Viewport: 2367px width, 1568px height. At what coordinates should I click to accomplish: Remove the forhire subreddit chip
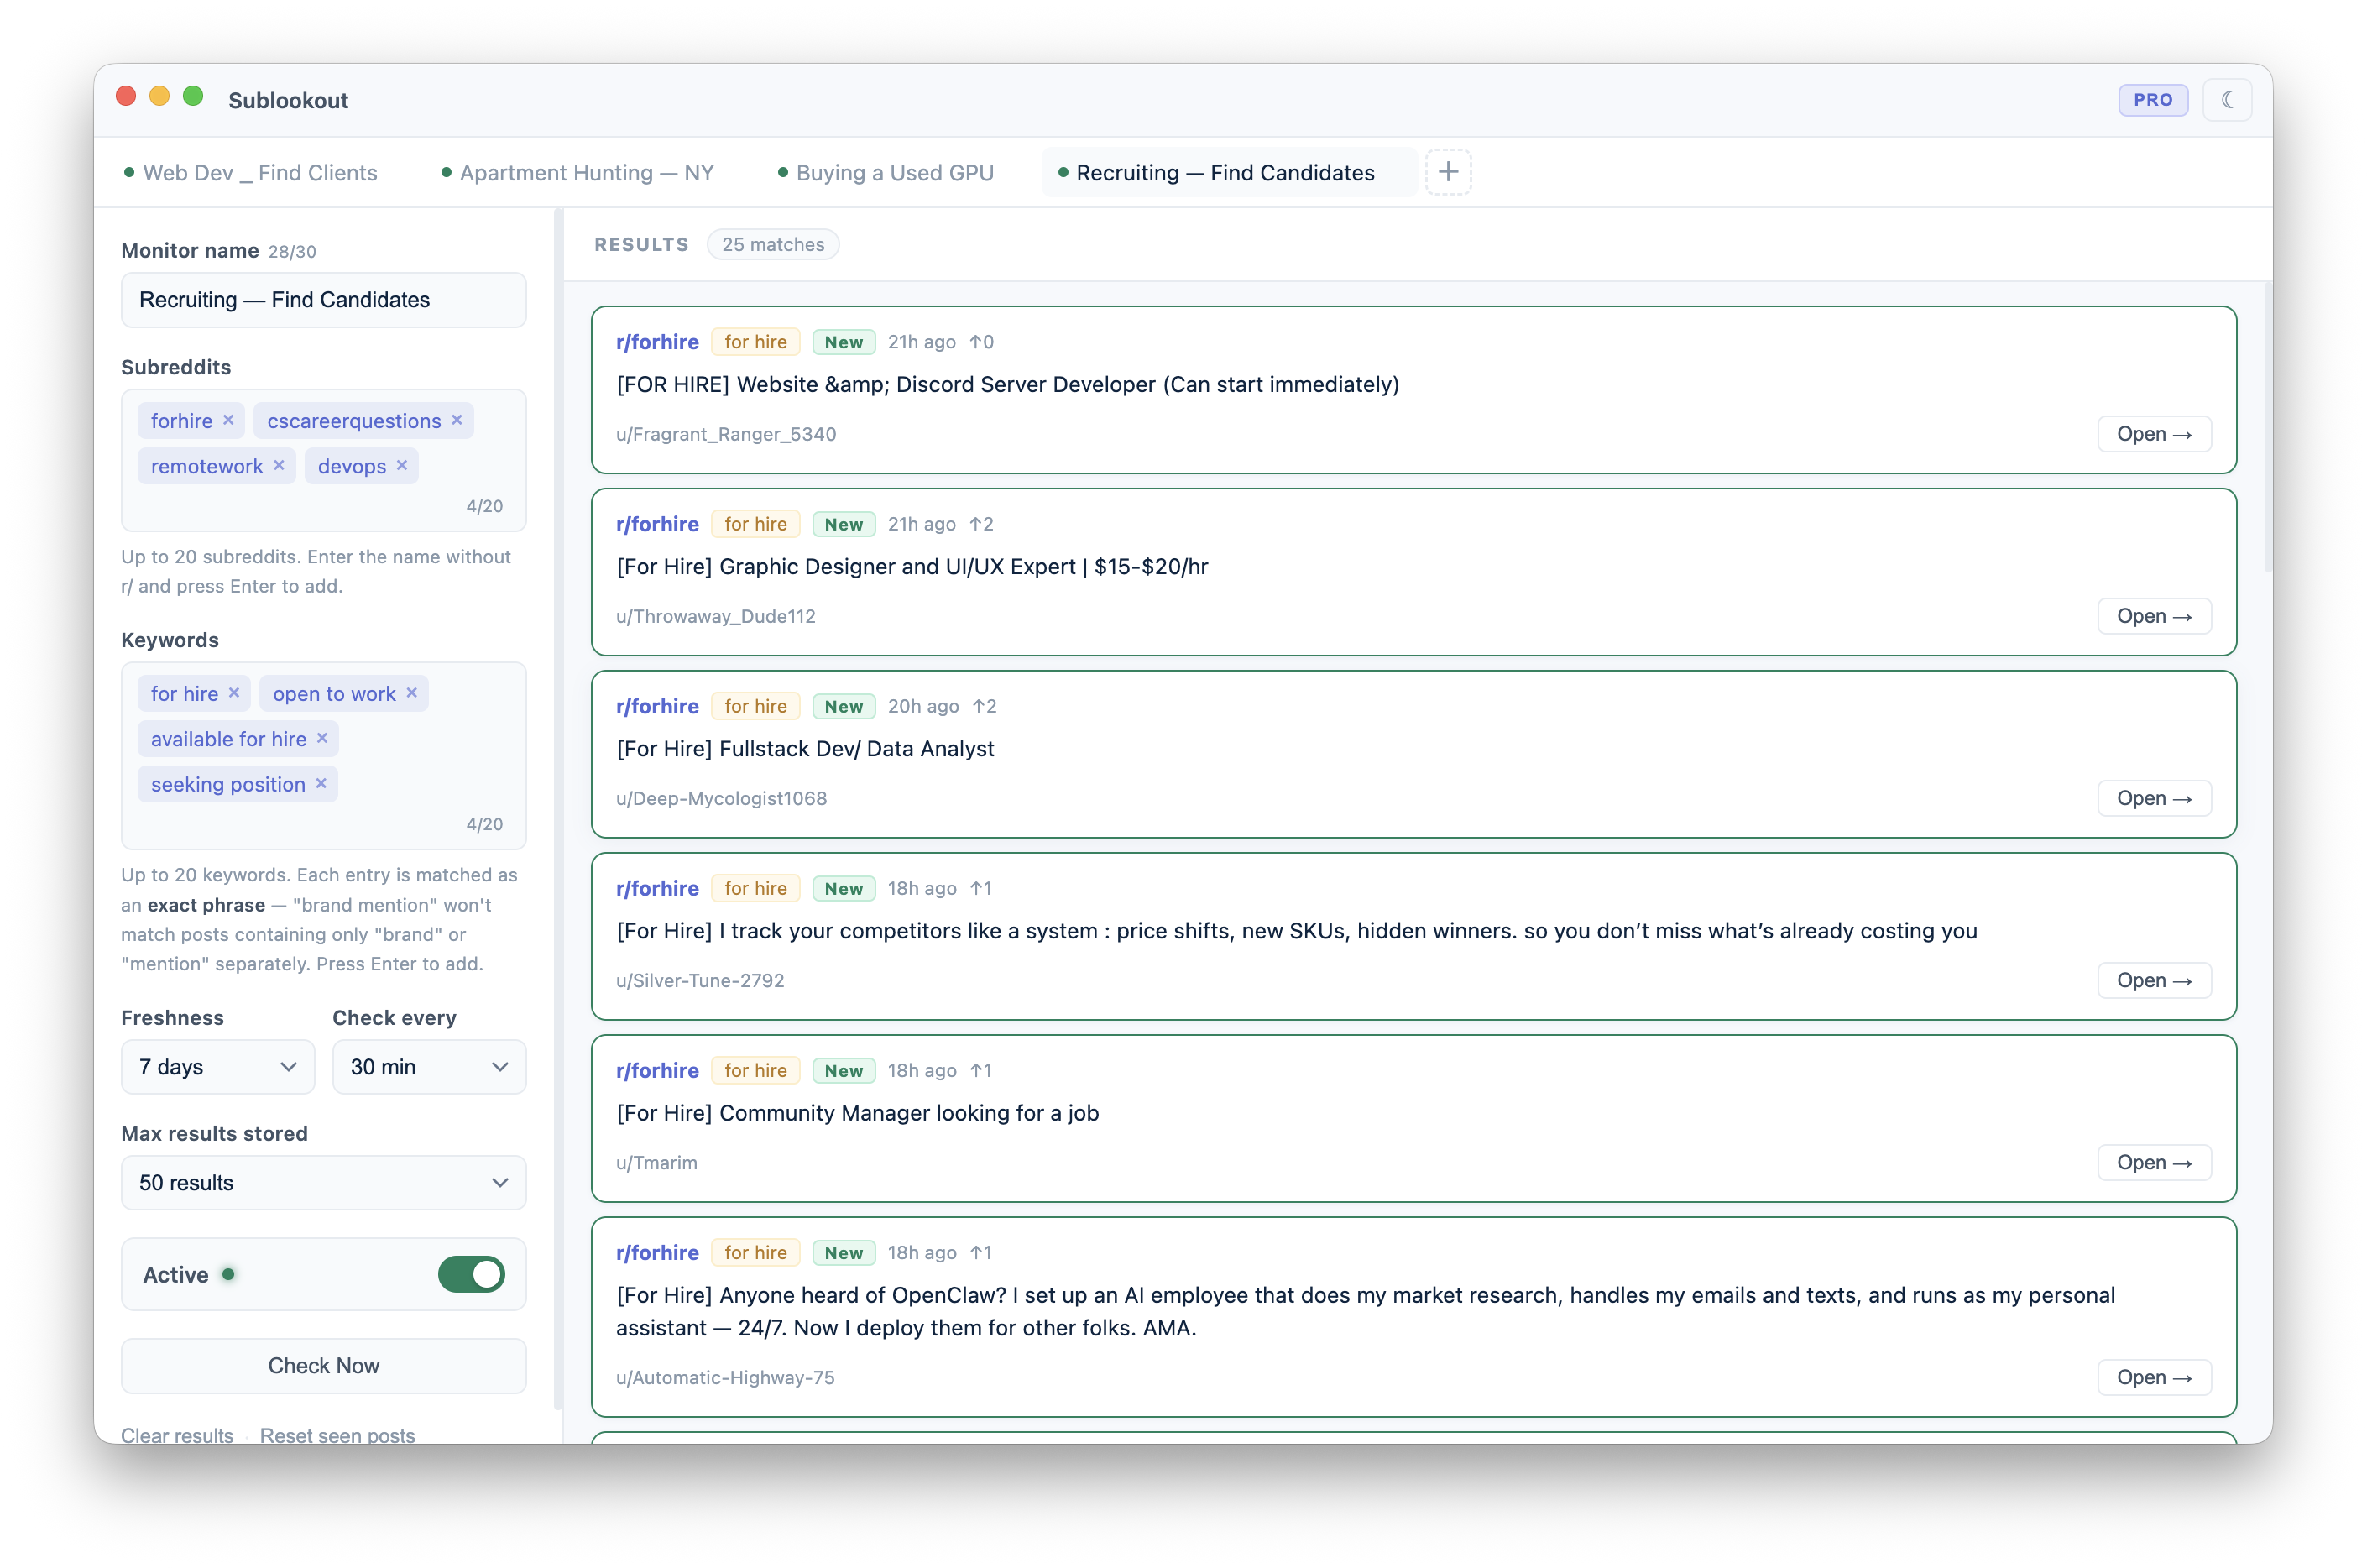point(229,420)
